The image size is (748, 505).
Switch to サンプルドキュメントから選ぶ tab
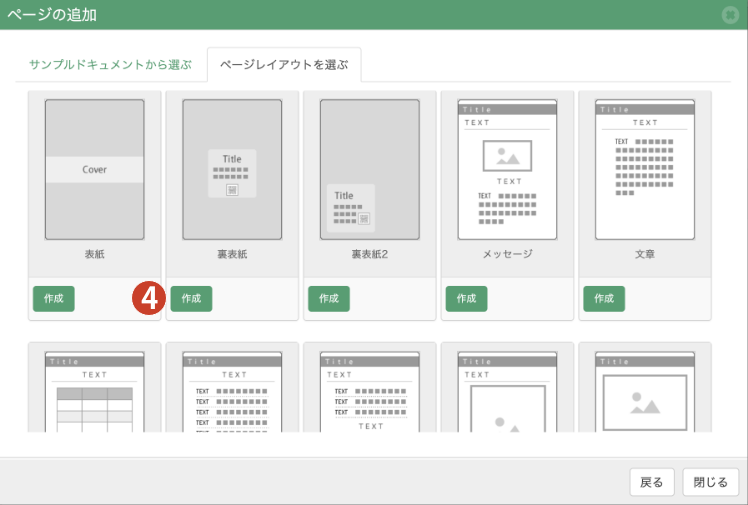(110, 65)
